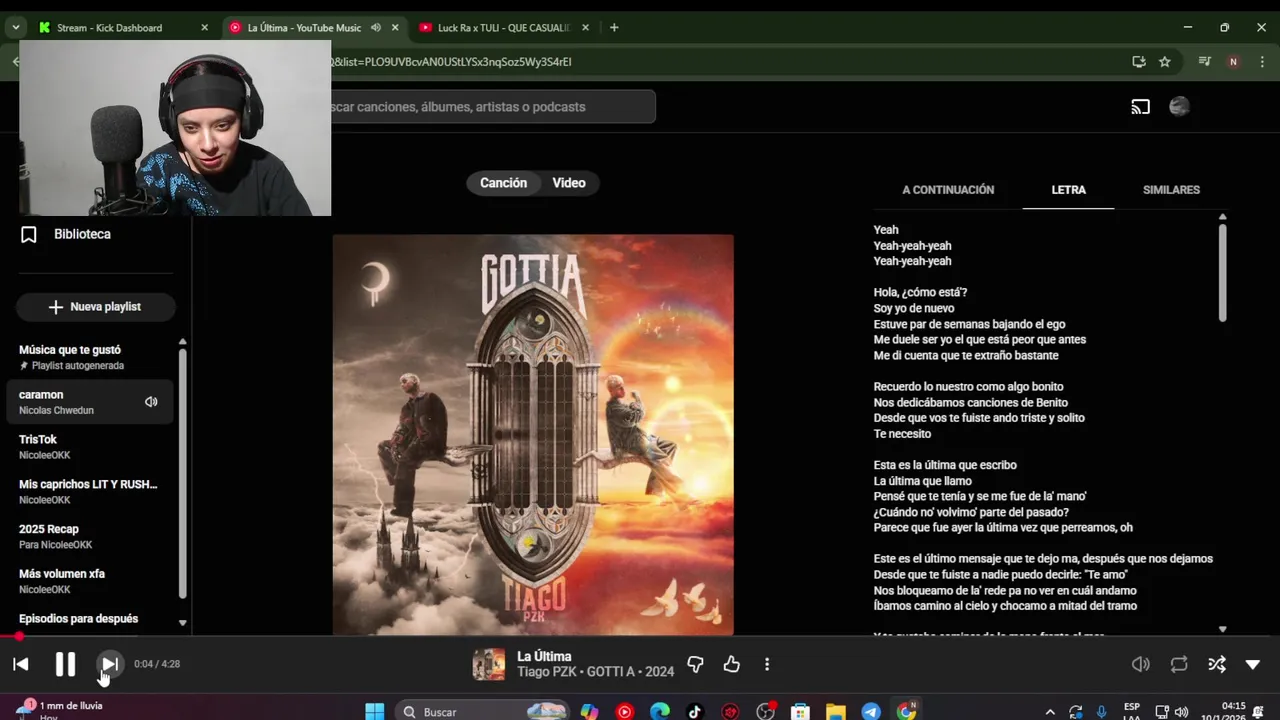This screenshot has height=720, width=1280.
Task: Collapse the player page with down arrow
Action: pos(1253,664)
